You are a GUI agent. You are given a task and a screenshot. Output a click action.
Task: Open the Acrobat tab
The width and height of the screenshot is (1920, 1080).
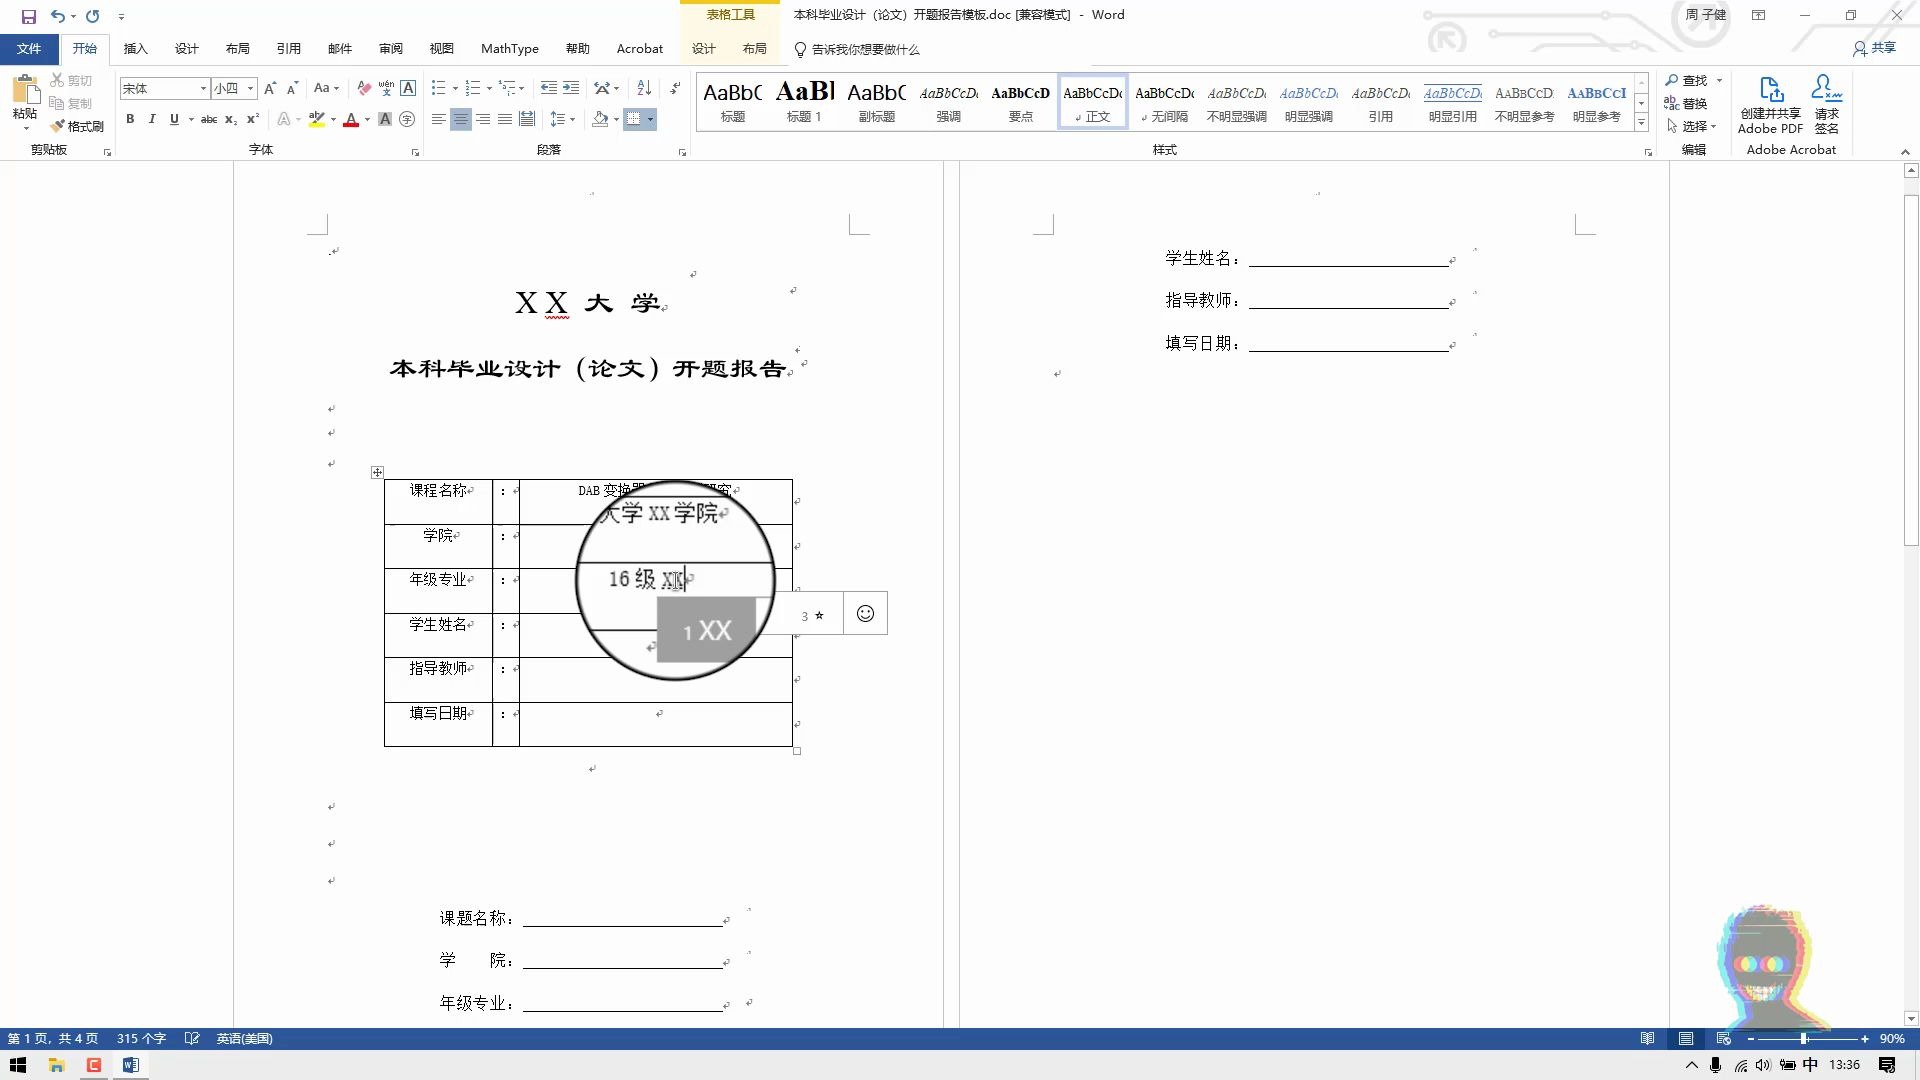click(640, 48)
